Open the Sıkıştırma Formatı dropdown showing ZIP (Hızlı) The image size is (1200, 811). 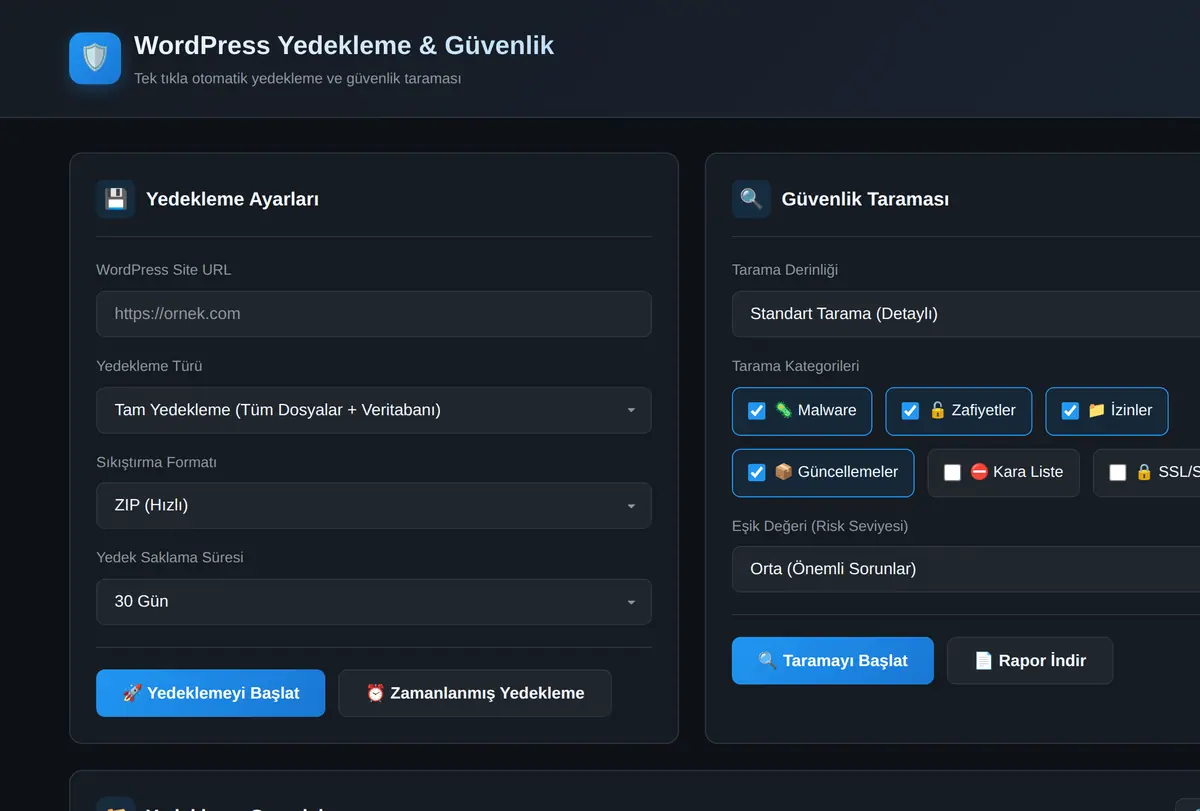pos(374,506)
